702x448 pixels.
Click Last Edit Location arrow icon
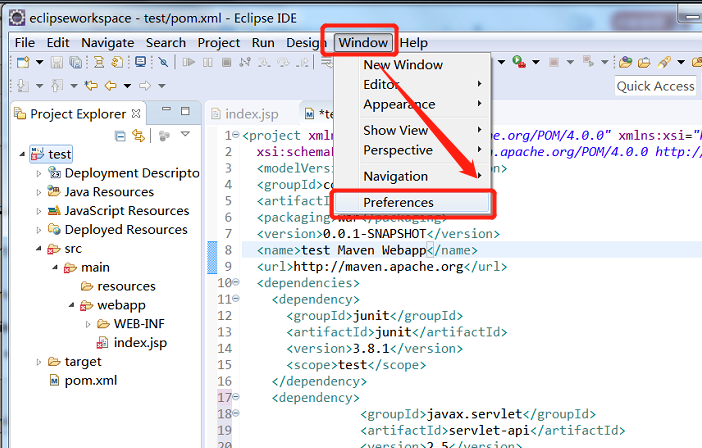(x=91, y=85)
